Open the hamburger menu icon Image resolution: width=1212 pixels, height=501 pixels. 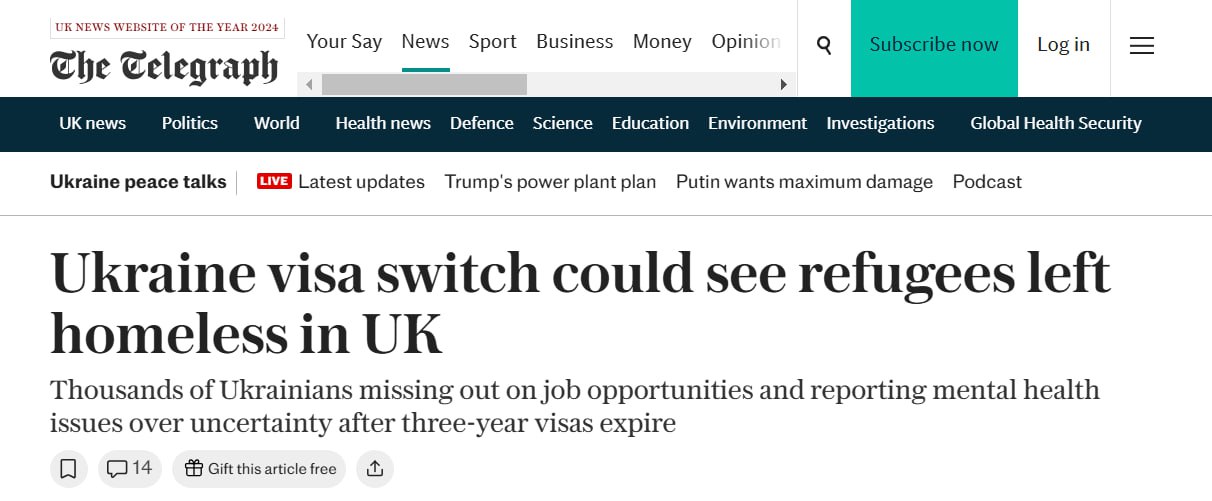coord(1141,45)
